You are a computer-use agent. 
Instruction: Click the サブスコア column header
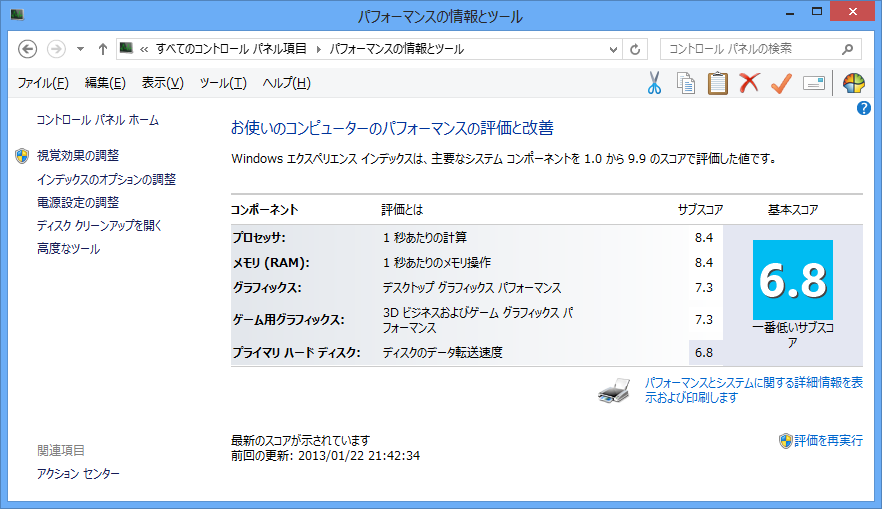pyautogui.click(x=700, y=210)
